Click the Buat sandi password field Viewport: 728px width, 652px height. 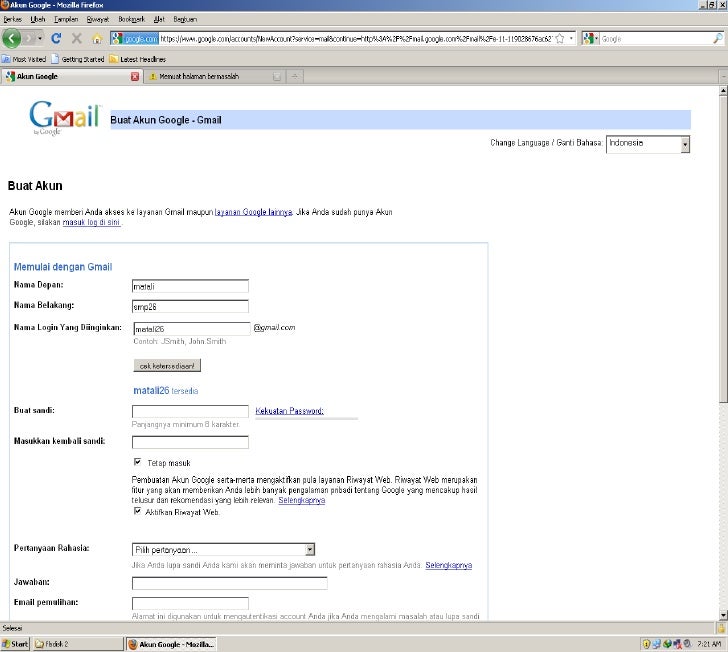[190, 411]
